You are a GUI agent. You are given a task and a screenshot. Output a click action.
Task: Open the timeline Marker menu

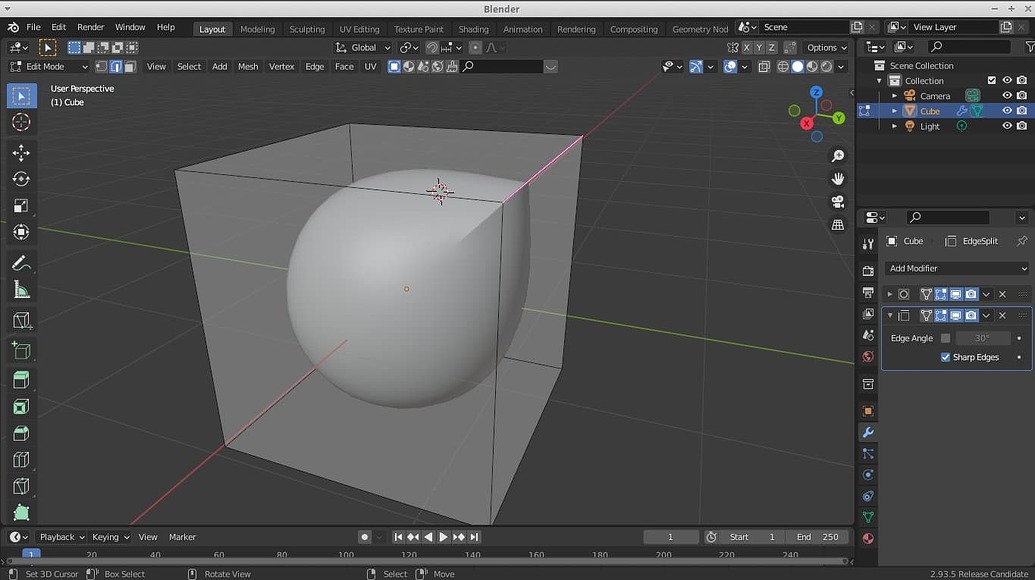(182, 537)
